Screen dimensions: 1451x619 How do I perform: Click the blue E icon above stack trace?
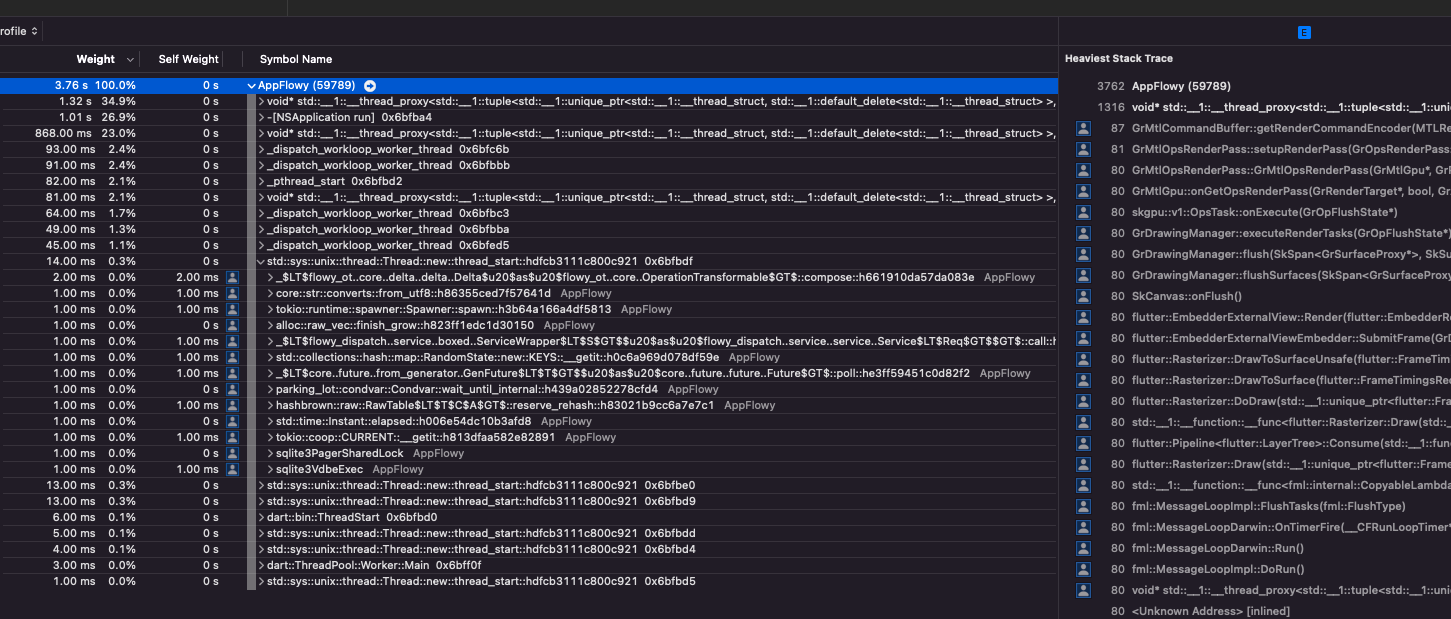click(1304, 33)
